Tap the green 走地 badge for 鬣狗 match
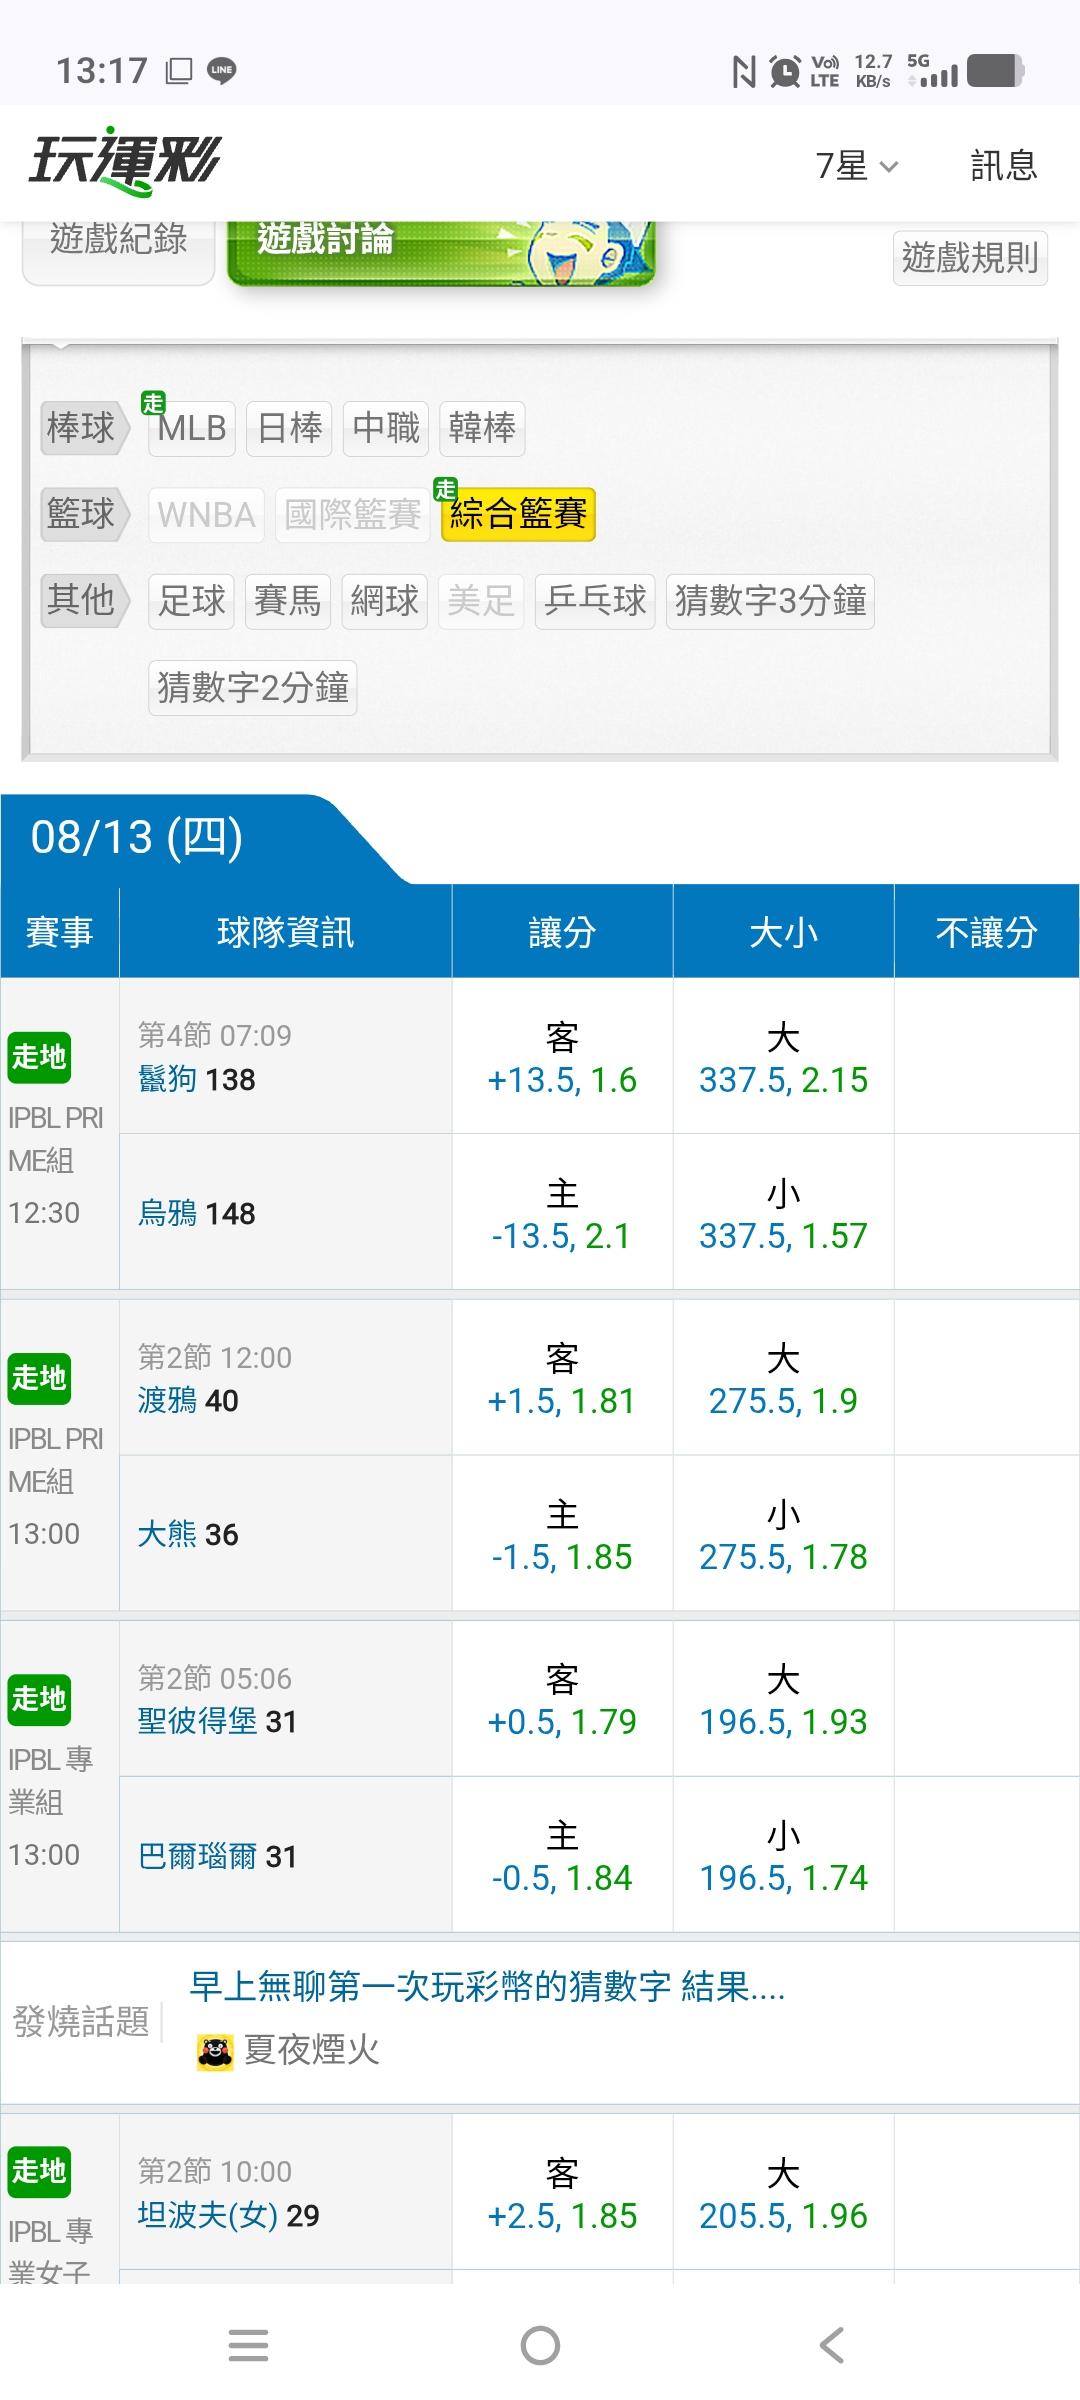The height and width of the screenshot is (2400, 1080). click(x=39, y=1056)
